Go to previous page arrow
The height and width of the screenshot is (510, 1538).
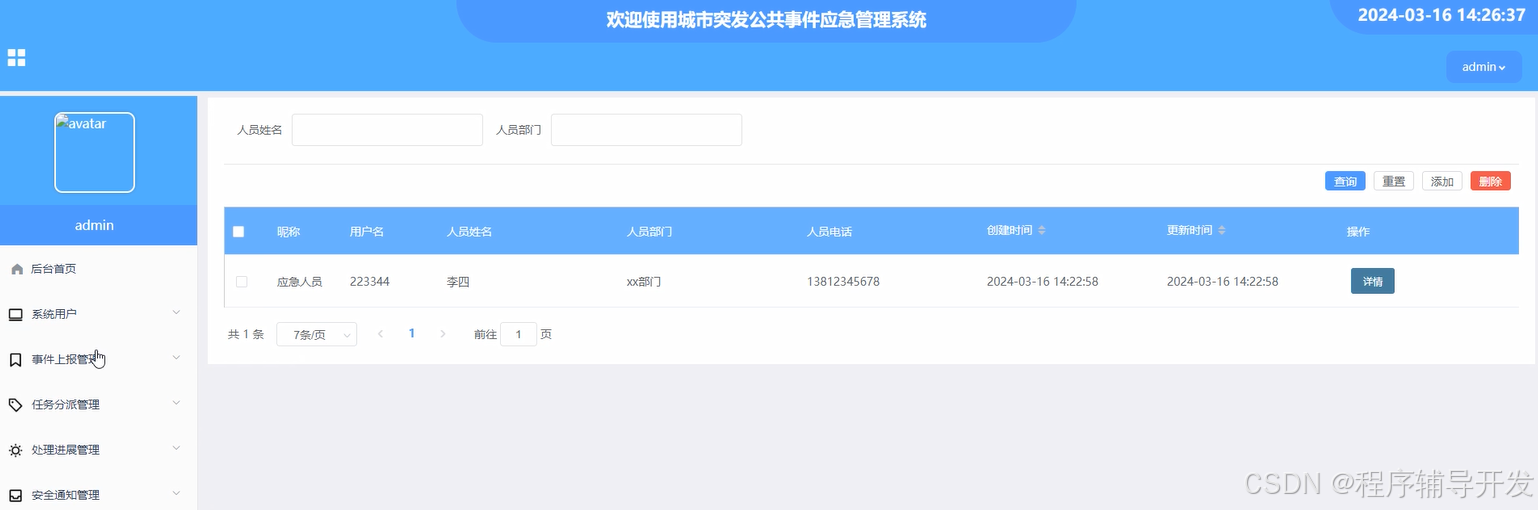click(x=380, y=334)
